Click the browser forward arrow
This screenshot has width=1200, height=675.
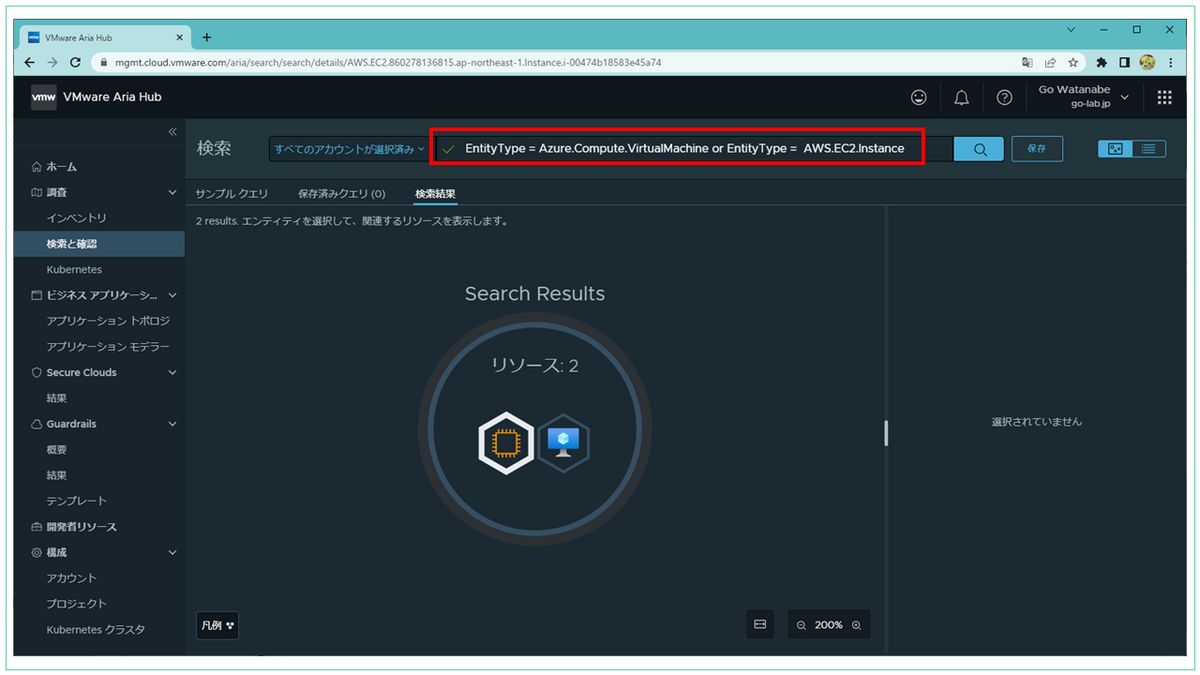click(52, 62)
